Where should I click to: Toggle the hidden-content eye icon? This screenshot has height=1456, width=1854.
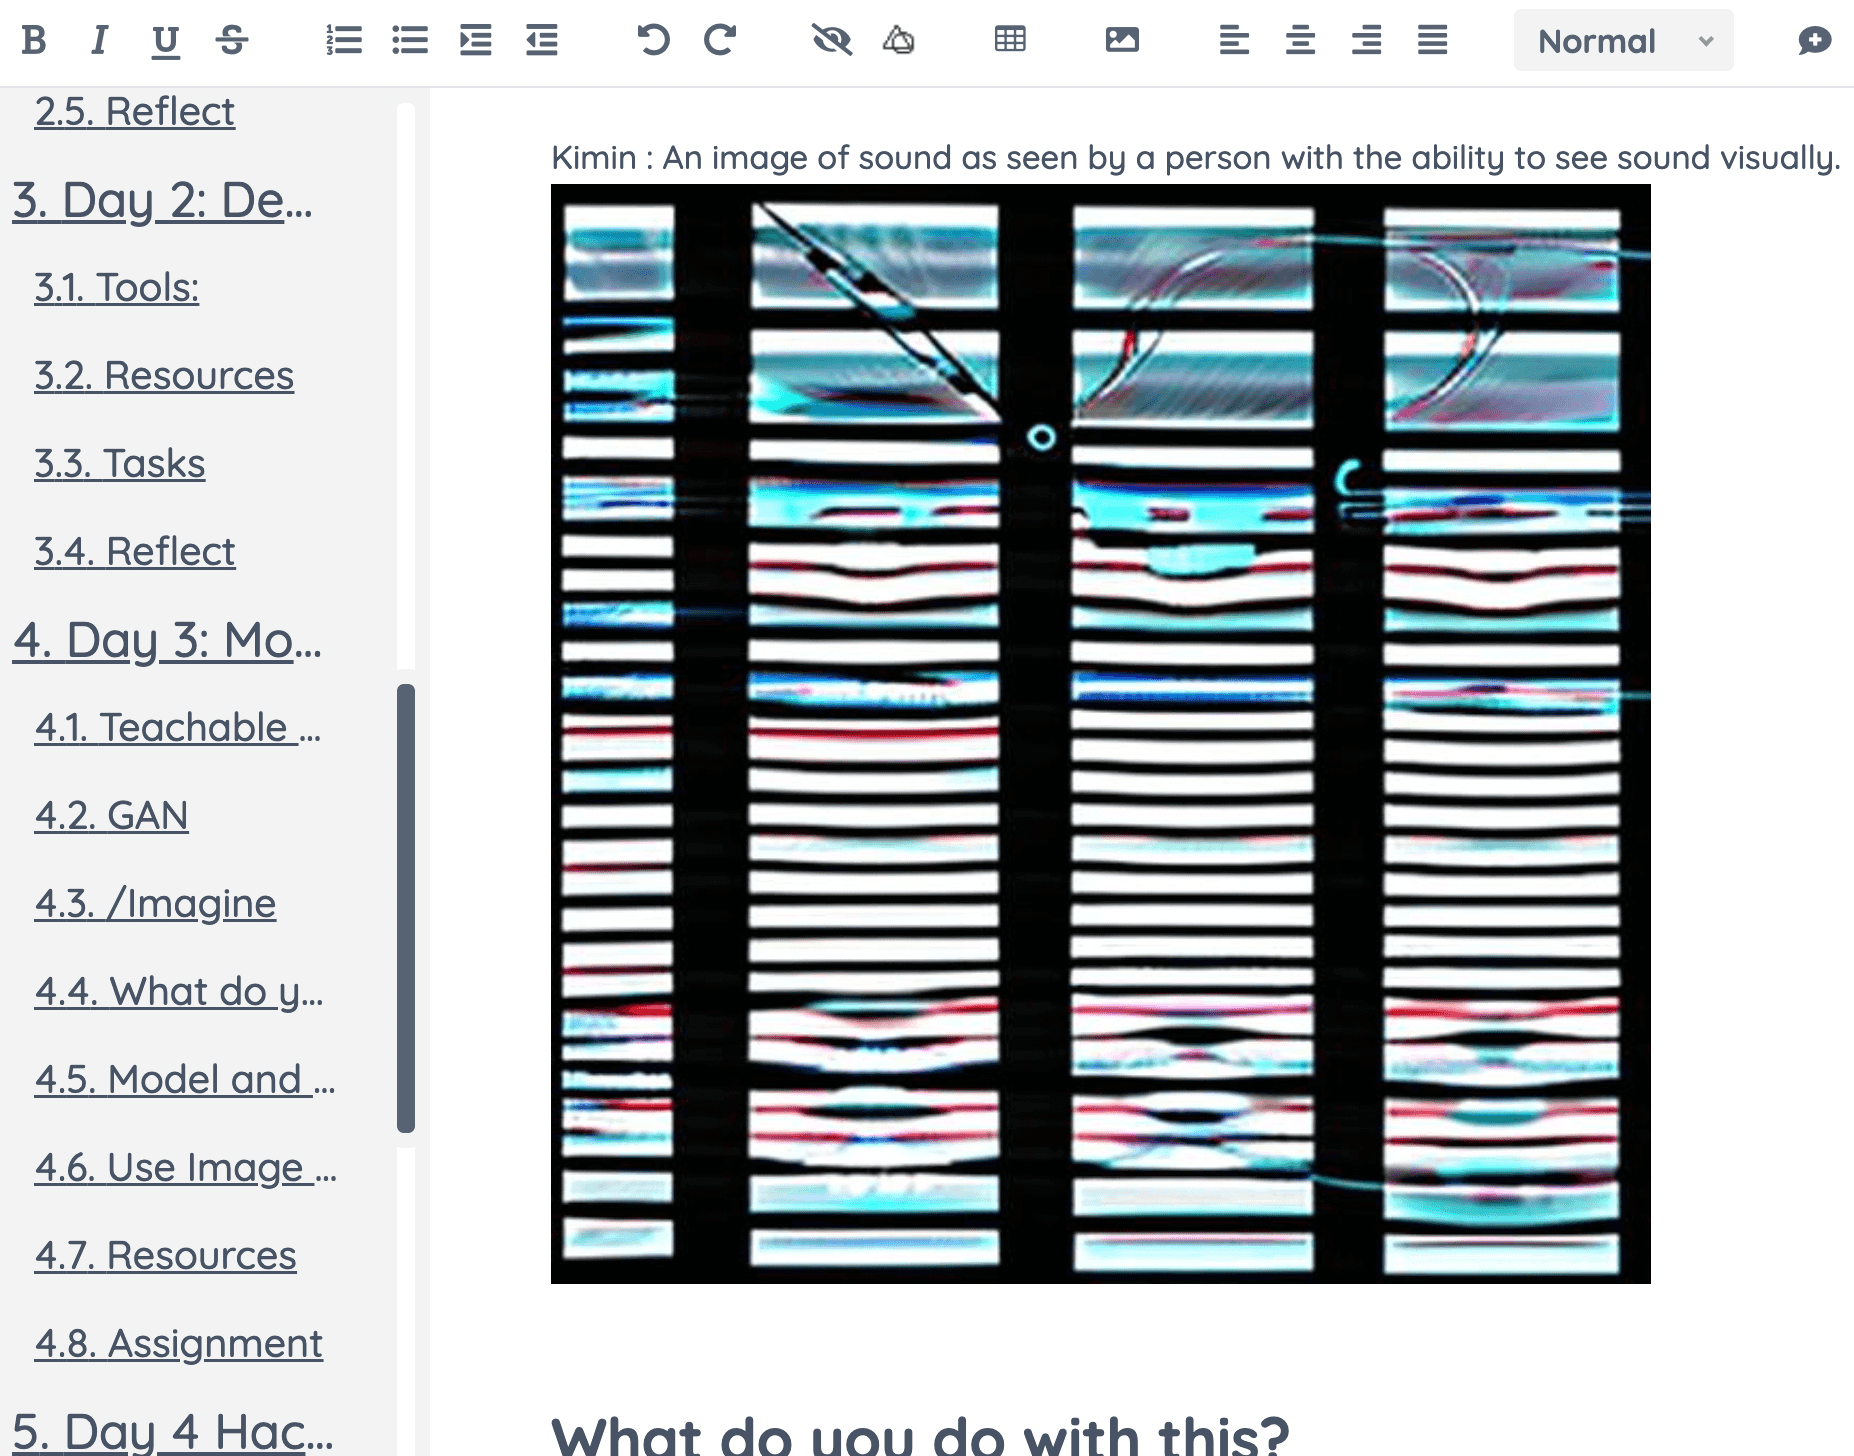tap(831, 40)
